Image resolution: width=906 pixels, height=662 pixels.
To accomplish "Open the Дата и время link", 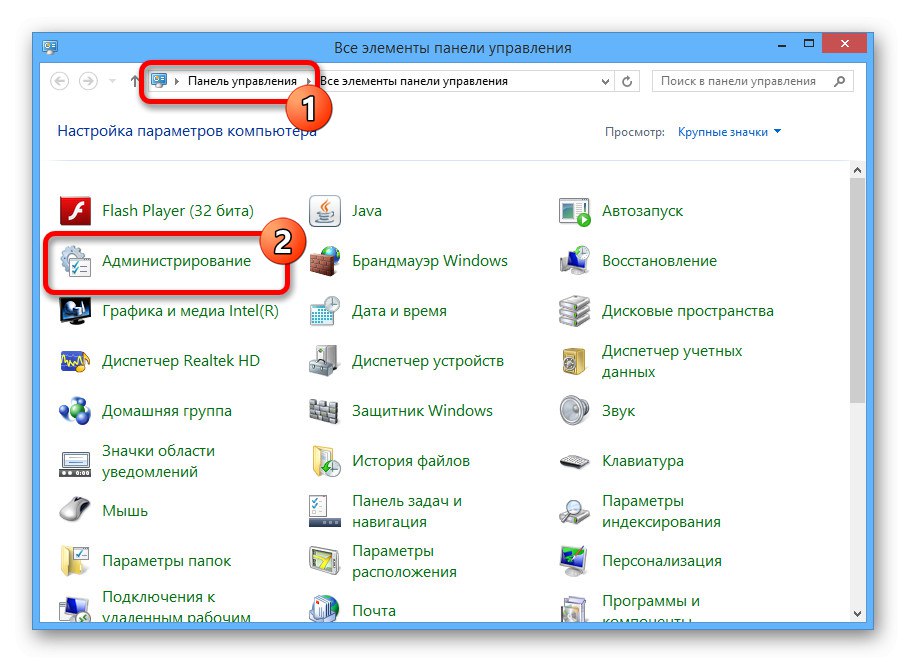I will point(400,311).
